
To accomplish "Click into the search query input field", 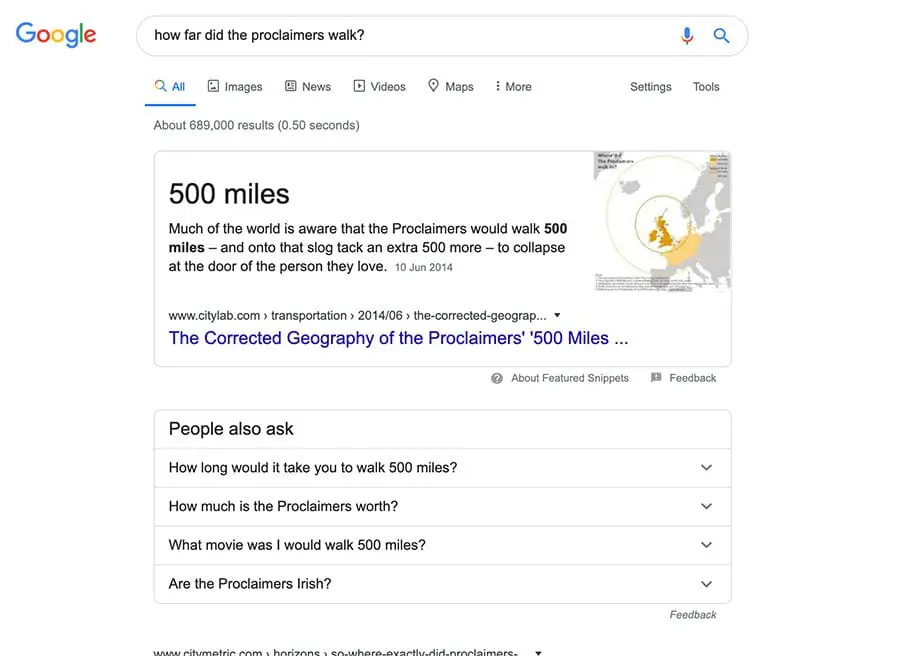I will pos(400,36).
